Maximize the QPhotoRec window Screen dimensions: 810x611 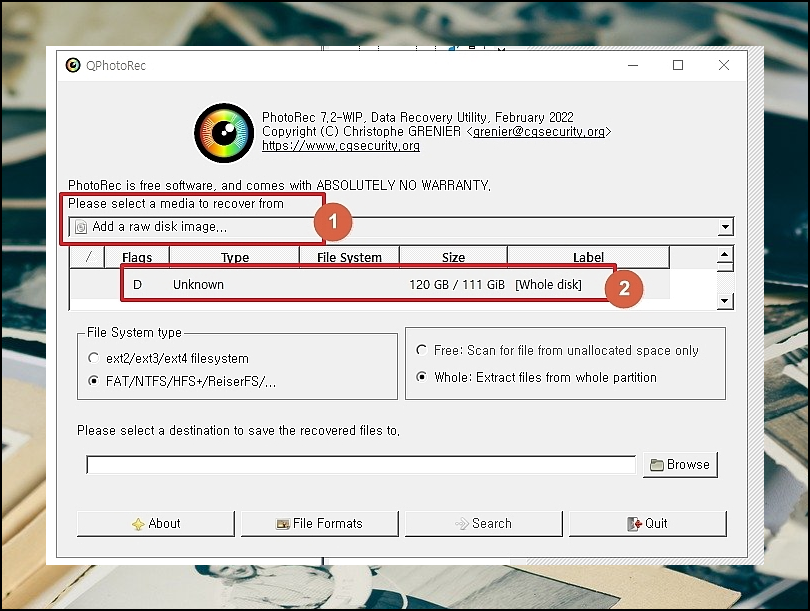pyautogui.click(x=678, y=65)
